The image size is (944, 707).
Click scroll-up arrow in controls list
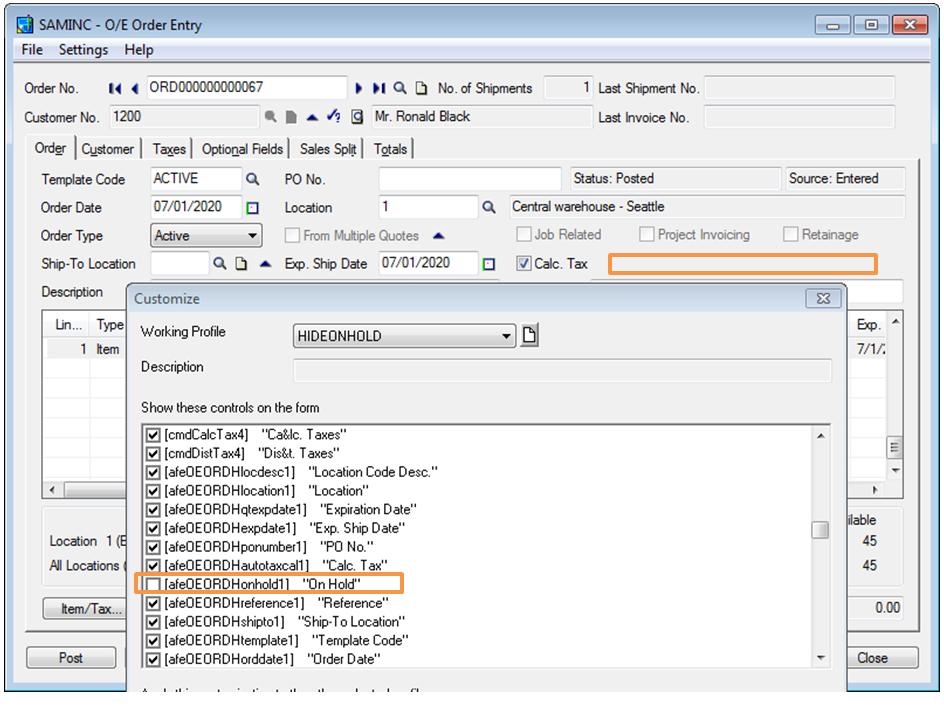coord(820,435)
